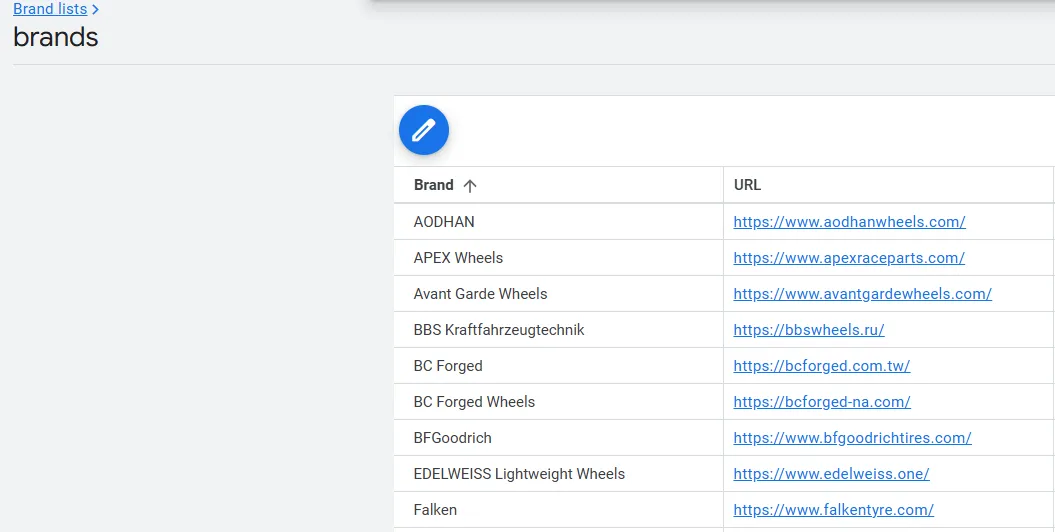
Task: Open the aodhanwheels.com link
Action: click(x=849, y=222)
